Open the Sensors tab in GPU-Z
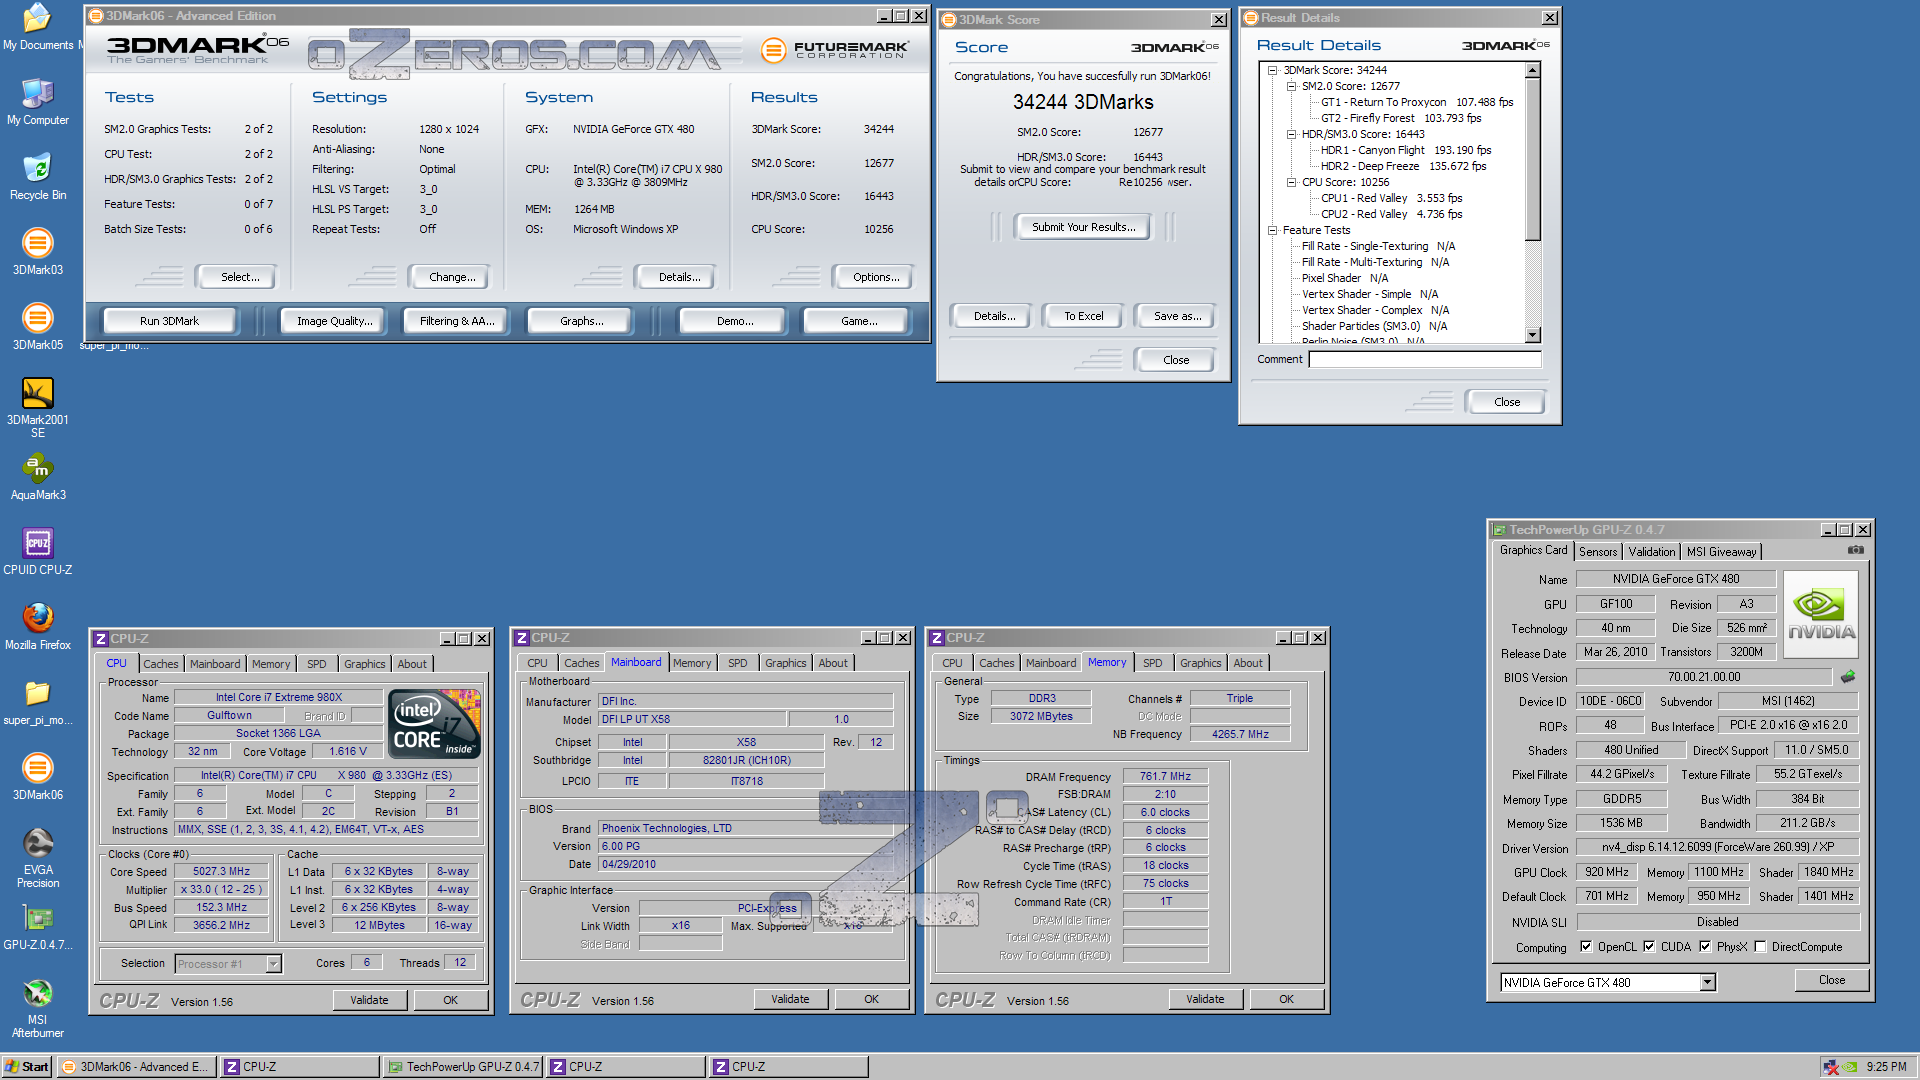The height and width of the screenshot is (1080, 1920). click(x=1597, y=551)
